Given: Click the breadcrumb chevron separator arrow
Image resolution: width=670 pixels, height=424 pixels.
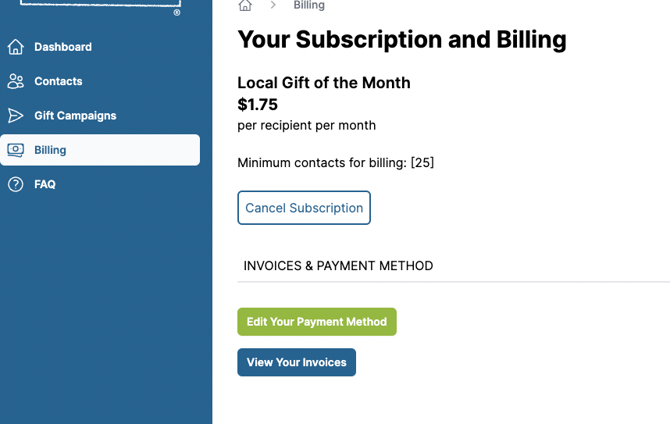Looking at the screenshot, I should 273,5.
